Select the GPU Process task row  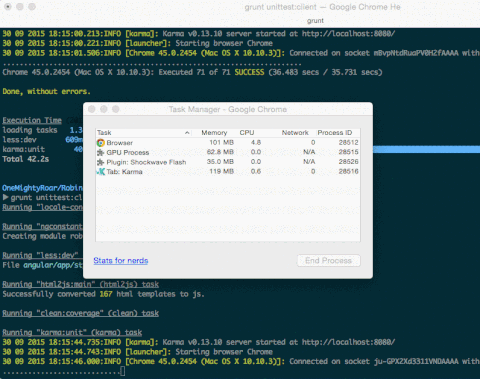tap(228, 152)
